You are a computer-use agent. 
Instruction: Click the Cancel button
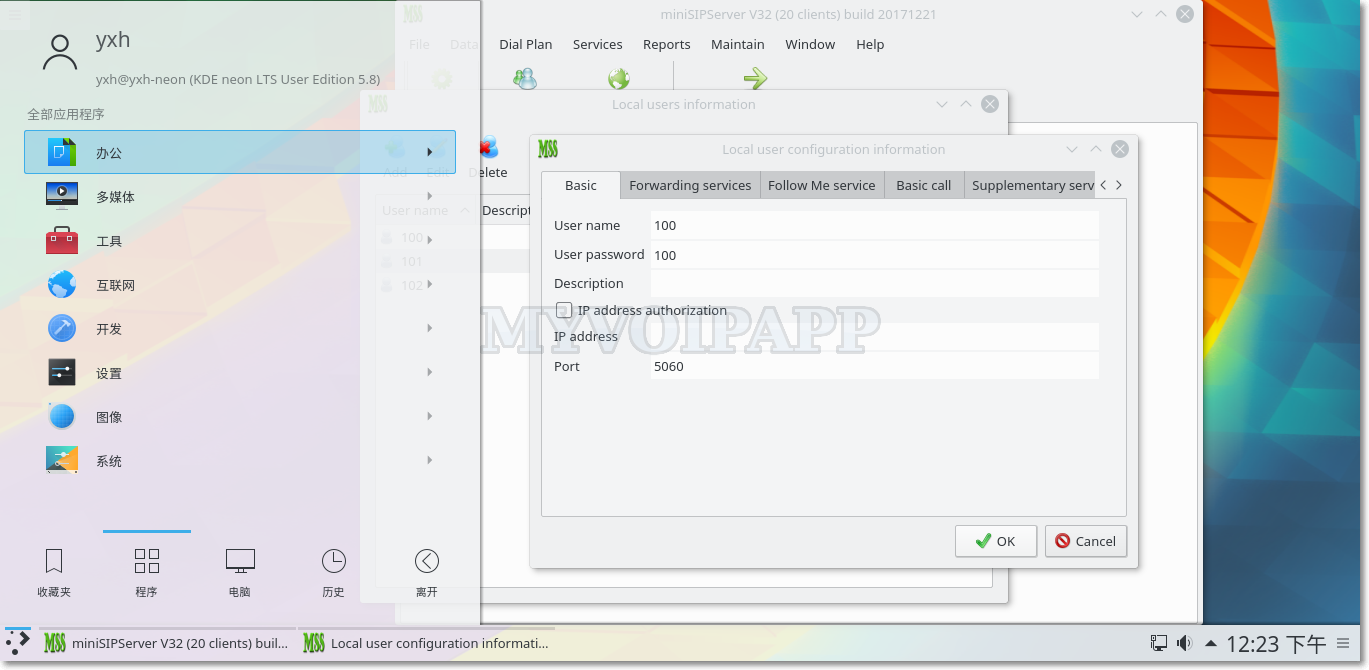(1086, 541)
